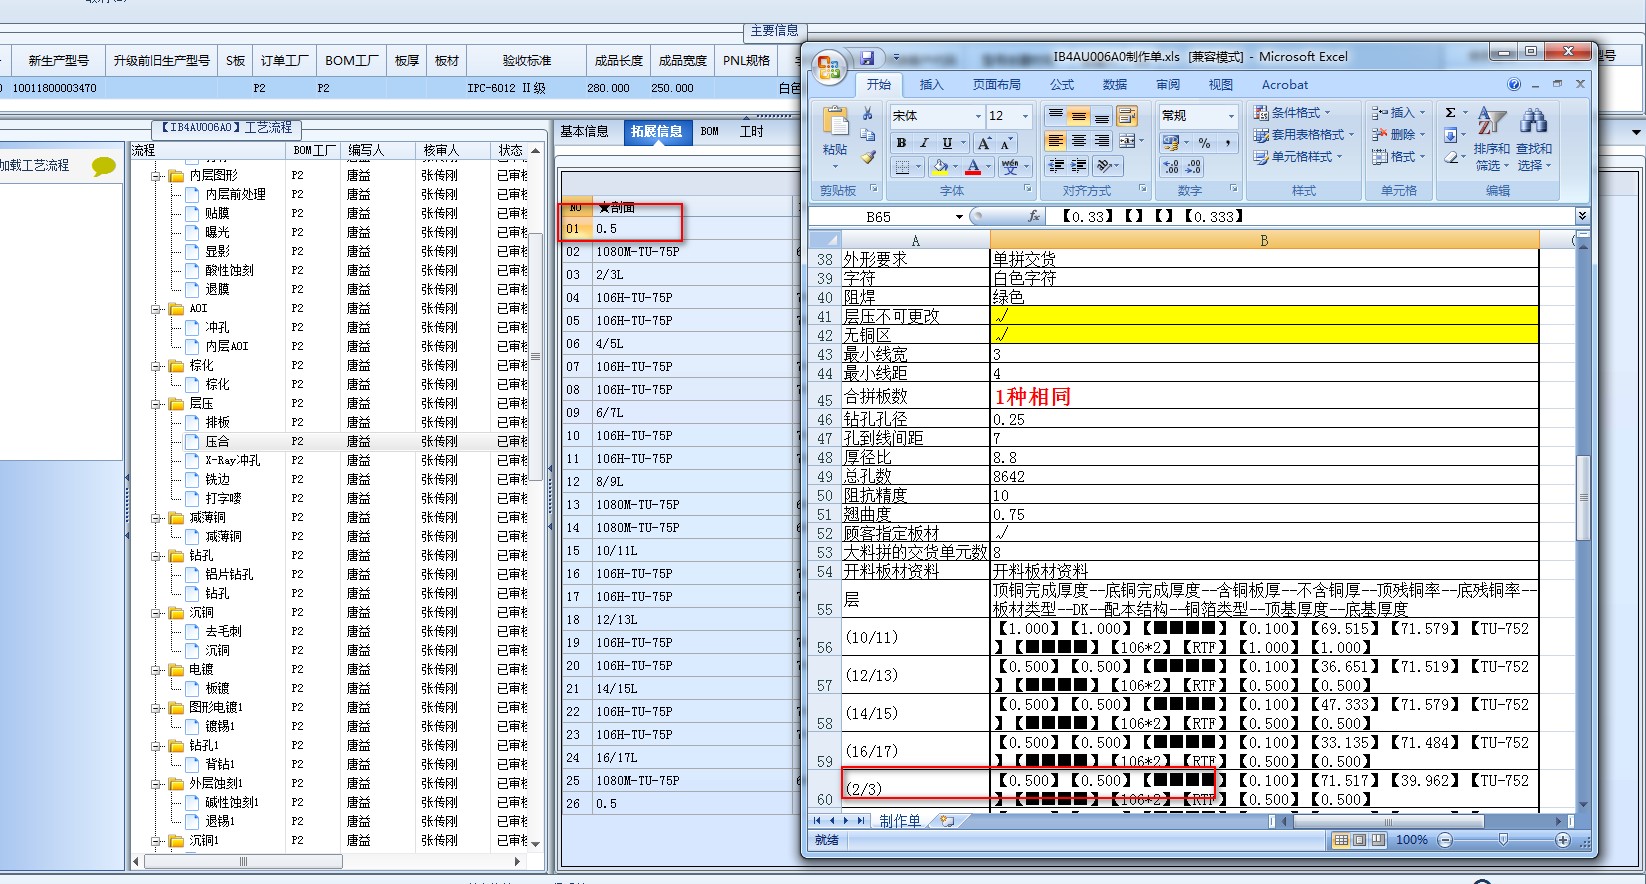Center the cell text horizontally
Viewport: 1646px width, 884px height.
point(1079,141)
